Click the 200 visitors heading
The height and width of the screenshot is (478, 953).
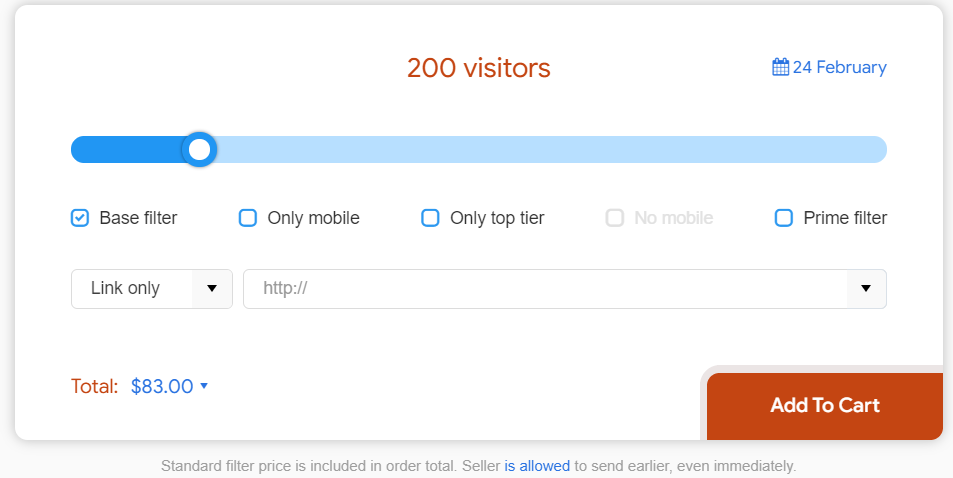tap(479, 68)
